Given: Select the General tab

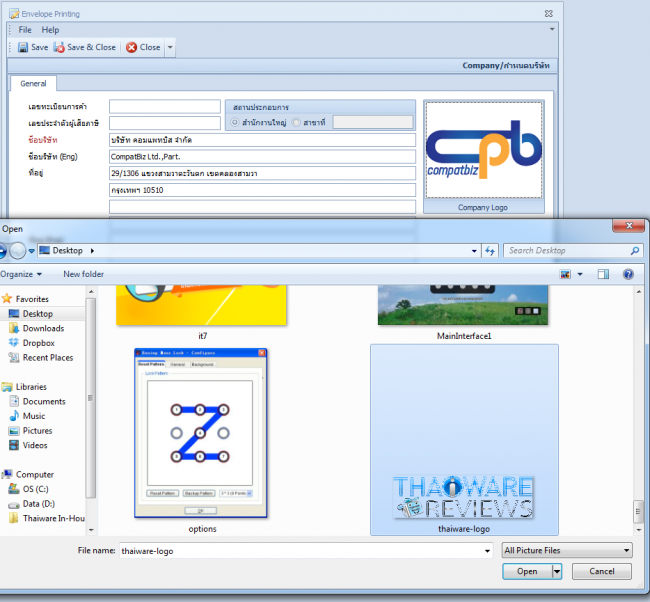Looking at the screenshot, I should point(33,83).
